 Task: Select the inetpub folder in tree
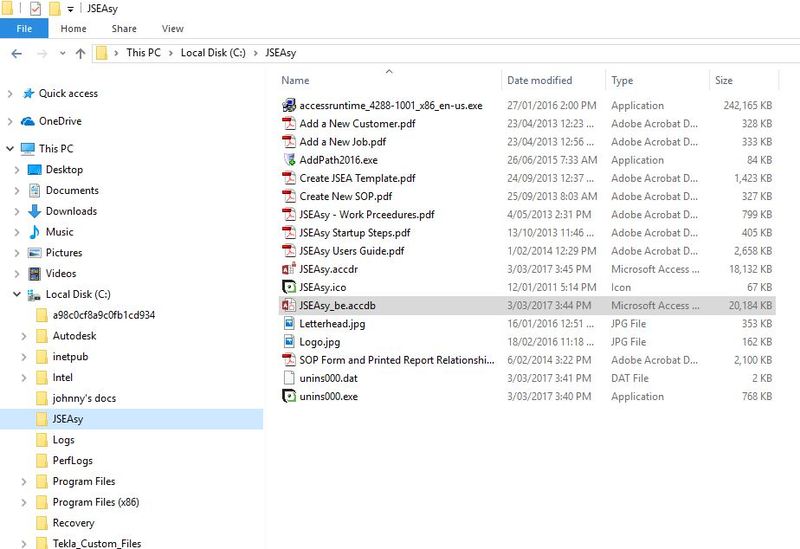[70, 357]
